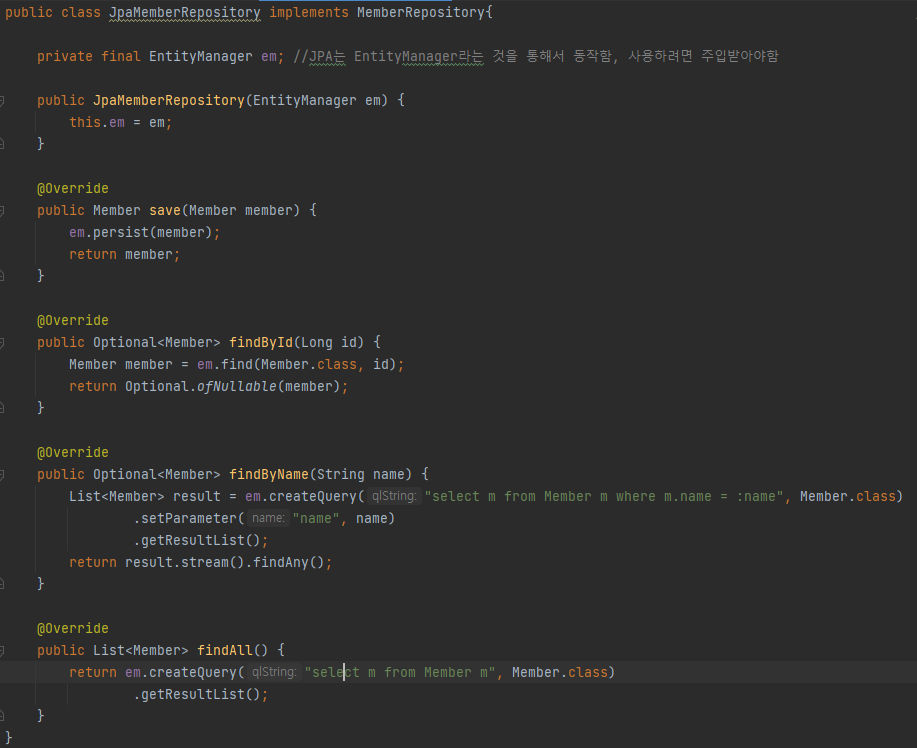
Task: Click the query string containing 'where m.name = :name'
Action: click(604, 497)
